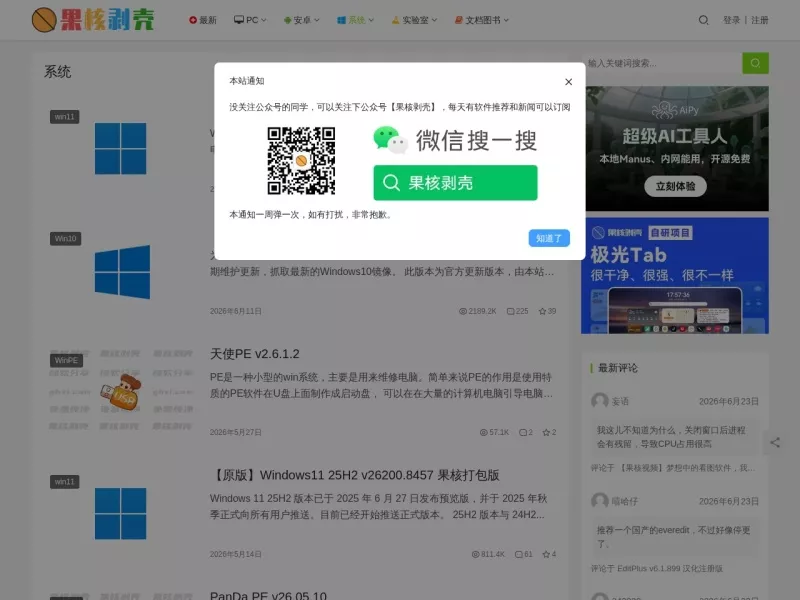Open the 果核剥壳 site logo
The height and width of the screenshot is (600, 800).
[x=93, y=20]
